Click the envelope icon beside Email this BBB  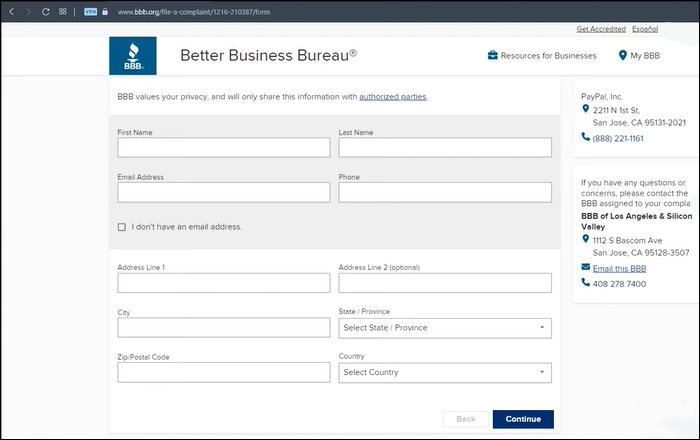point(586,268)
